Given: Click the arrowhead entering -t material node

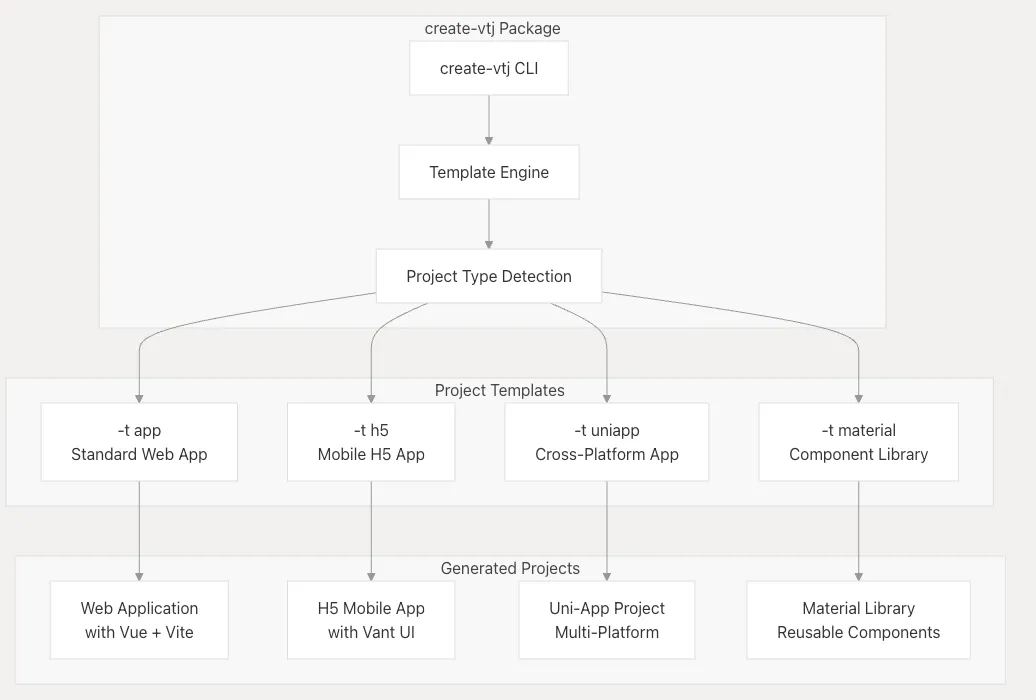Looking at the screenshot, I should (858, 397).
